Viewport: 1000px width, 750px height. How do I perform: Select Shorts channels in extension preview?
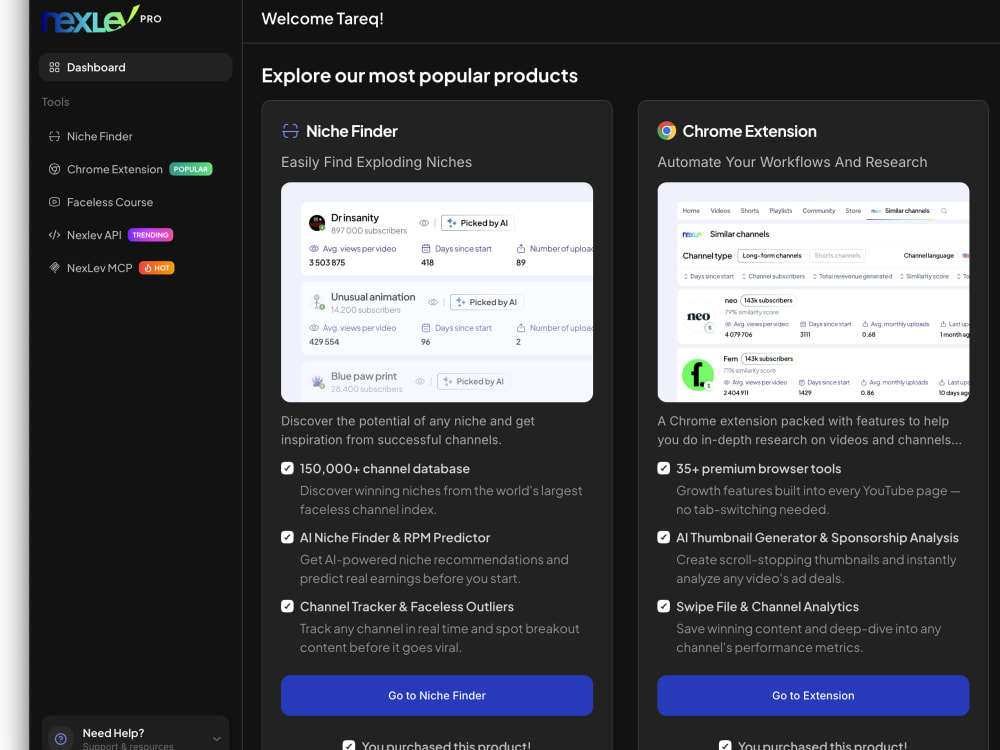click(837, 256)
